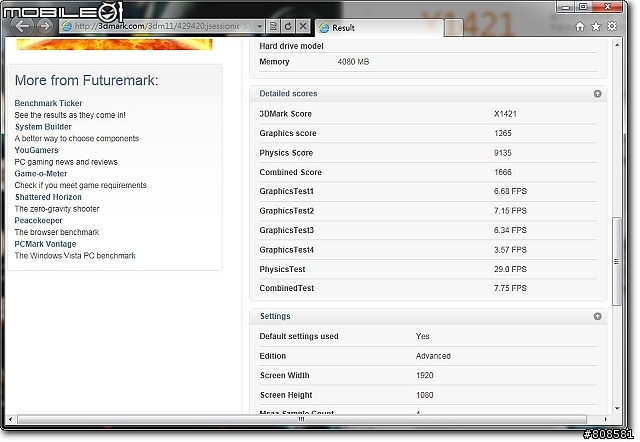640x442 pixels.
Task: Click the Default settings used value Yes
Action: (422, 336)
